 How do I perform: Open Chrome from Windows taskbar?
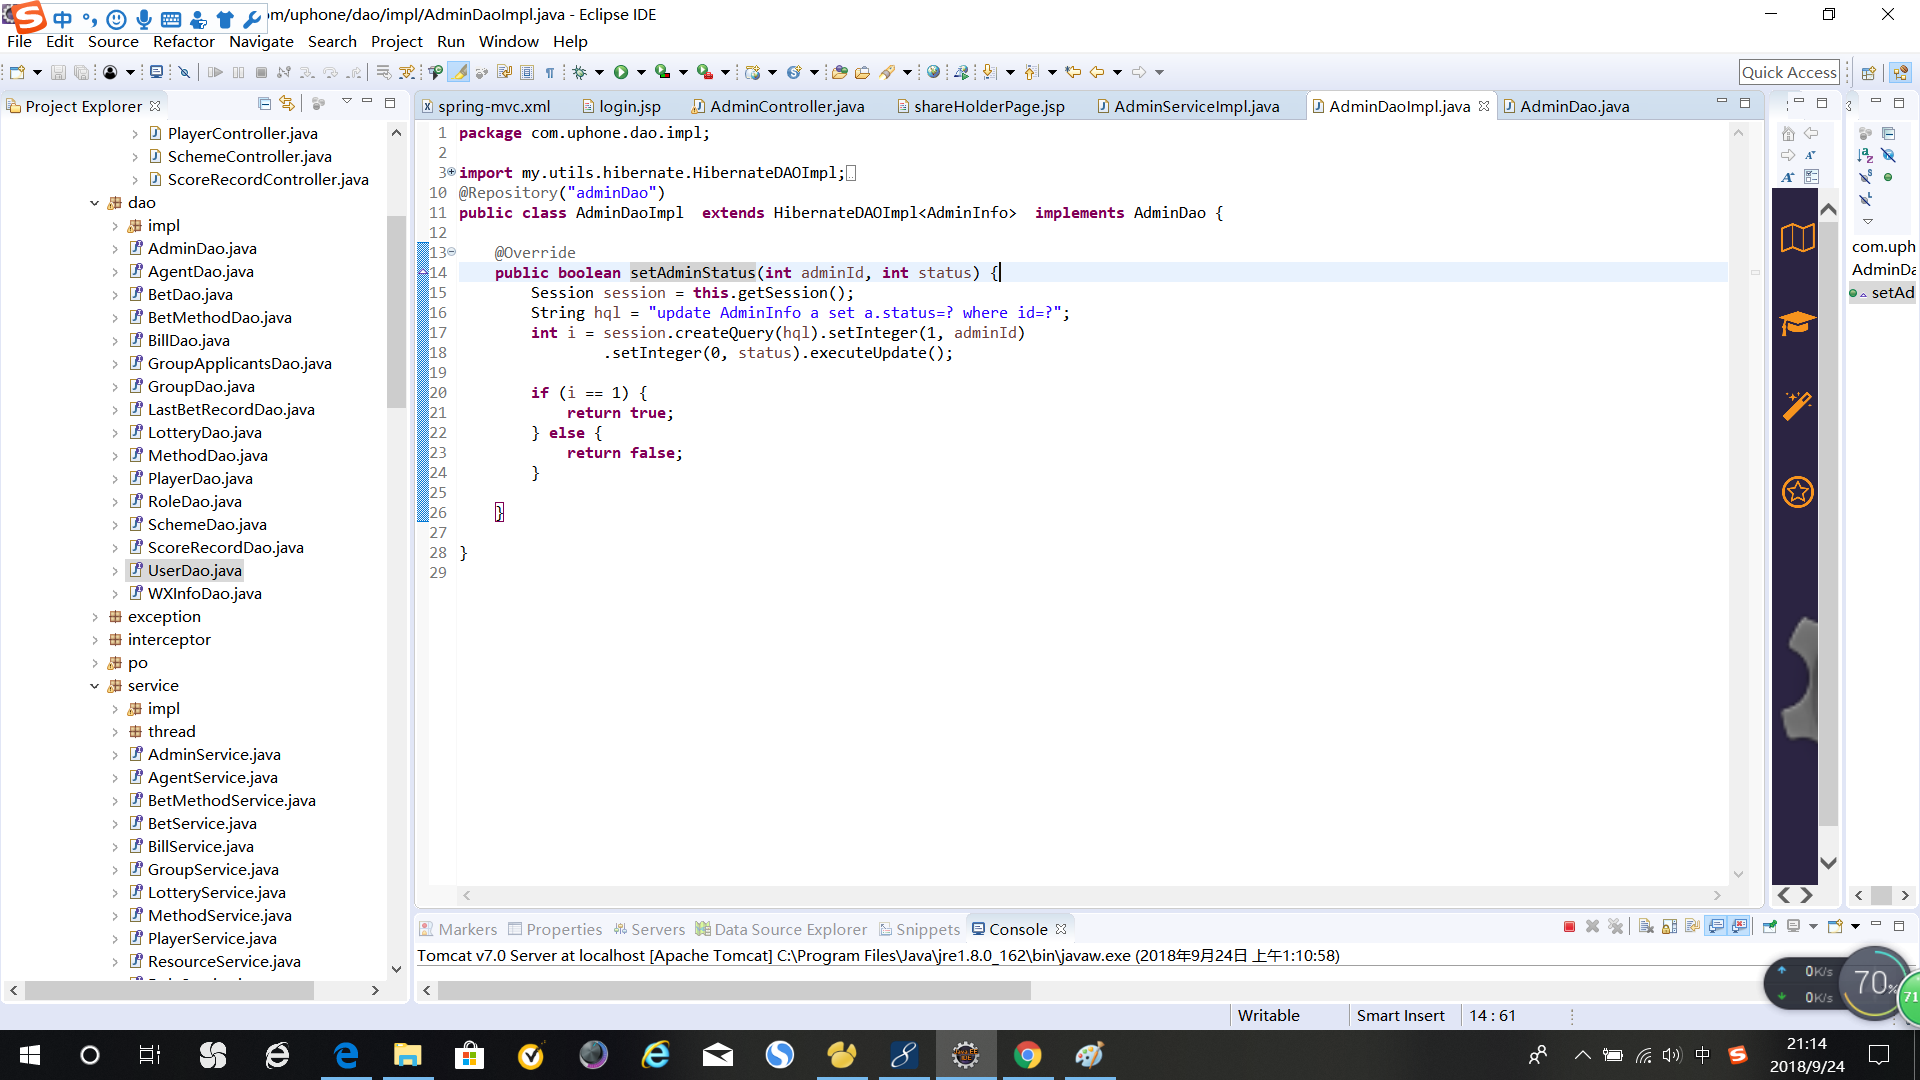1027,1055
